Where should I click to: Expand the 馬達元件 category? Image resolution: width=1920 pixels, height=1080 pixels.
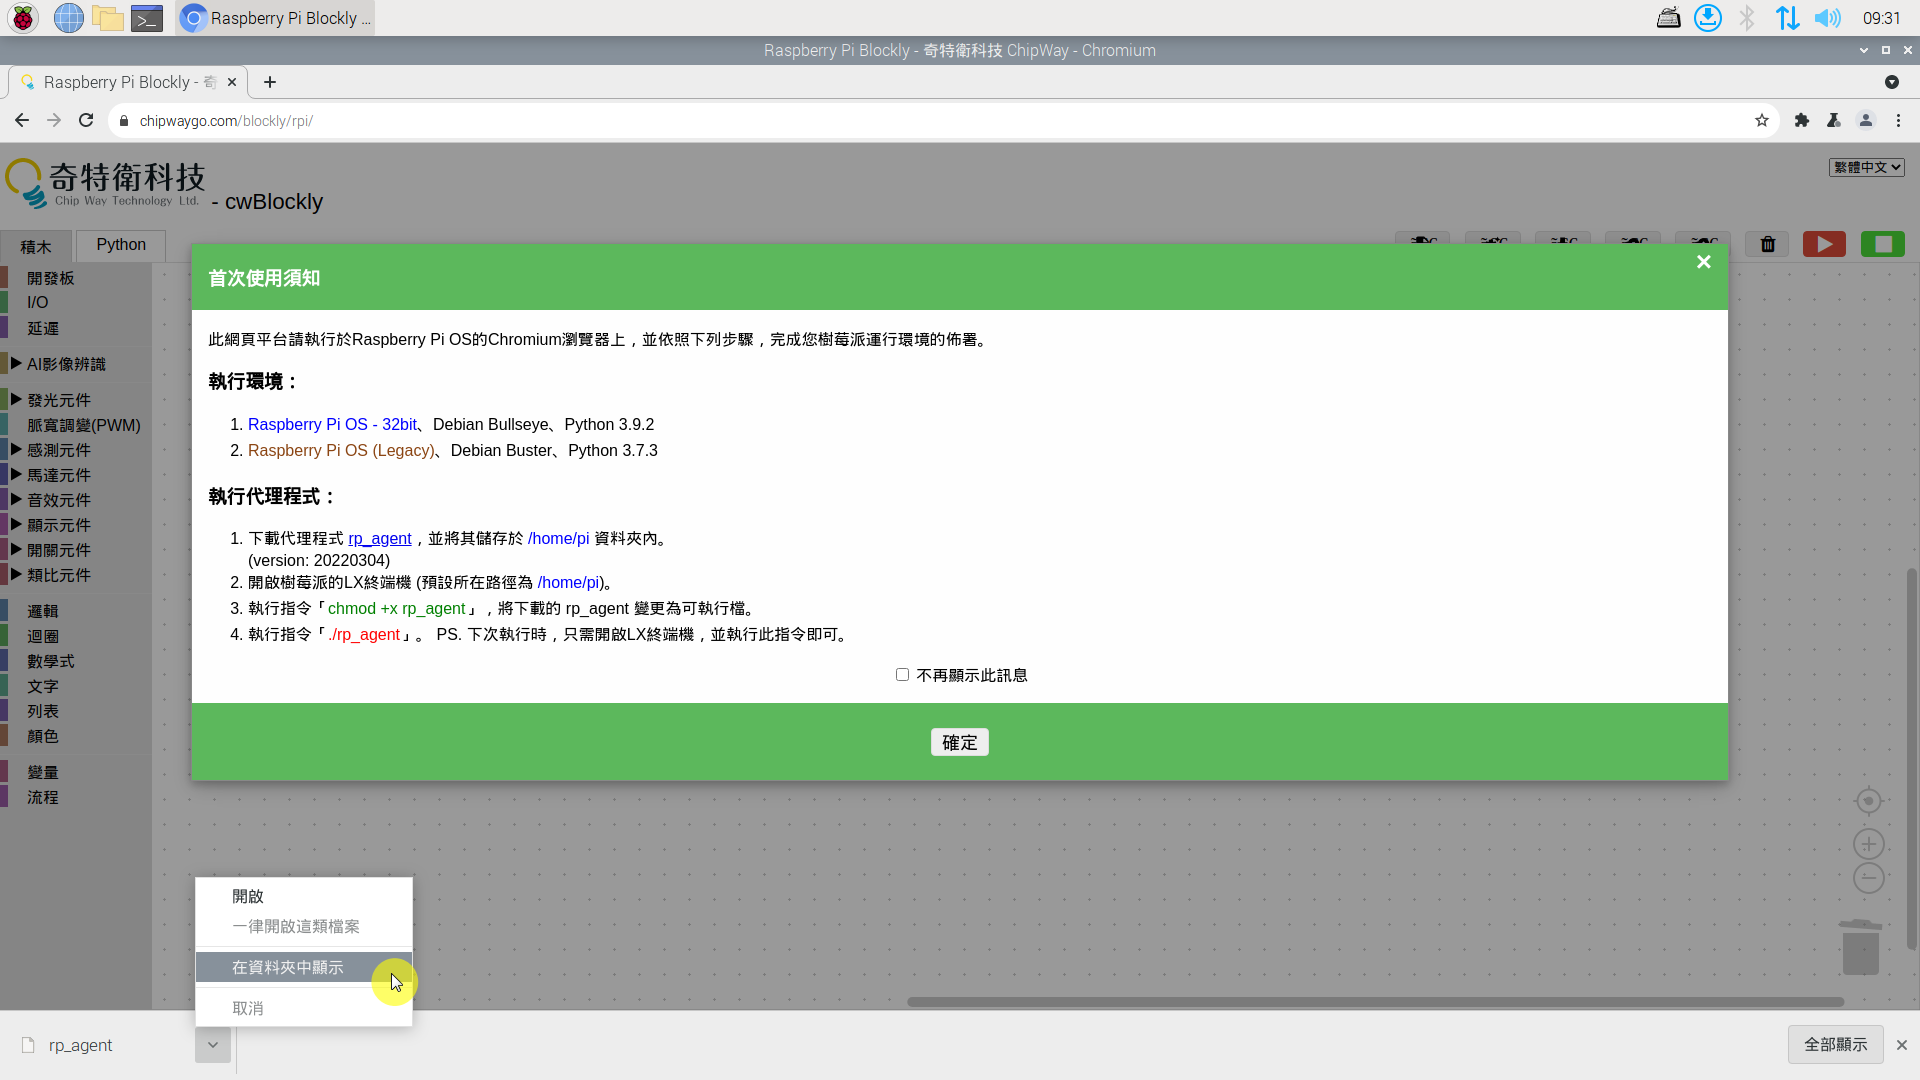click(x=58, y=475)
